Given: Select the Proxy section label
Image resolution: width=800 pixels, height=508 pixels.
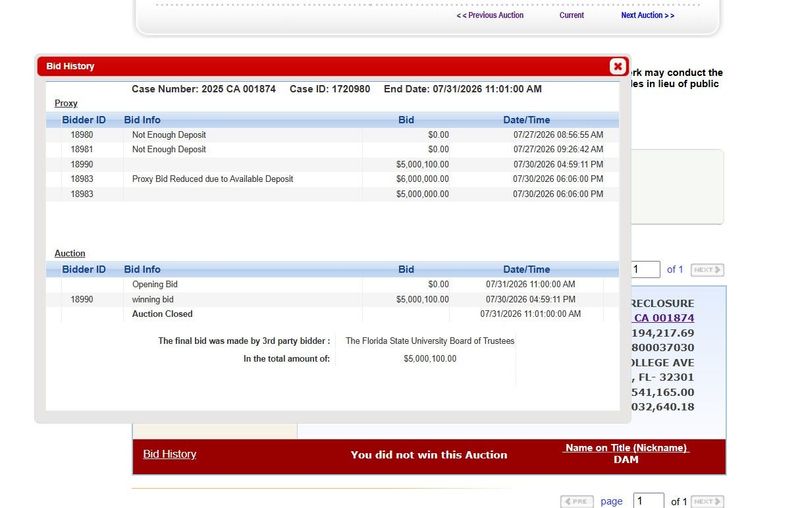Looking at the screenshot, I should 66,103.
